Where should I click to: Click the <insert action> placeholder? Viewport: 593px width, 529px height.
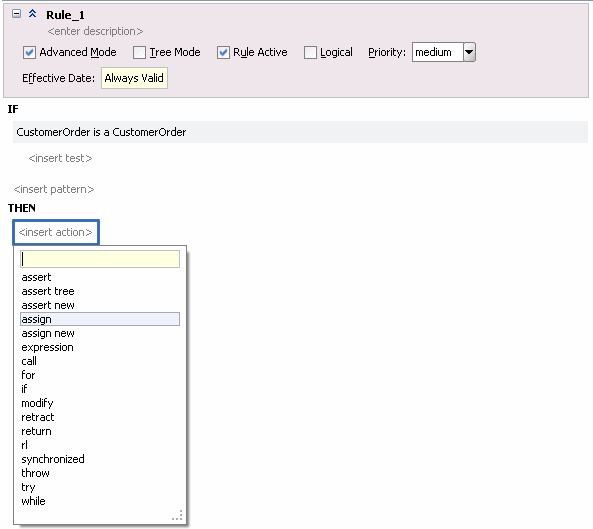[x=56, y=232]
